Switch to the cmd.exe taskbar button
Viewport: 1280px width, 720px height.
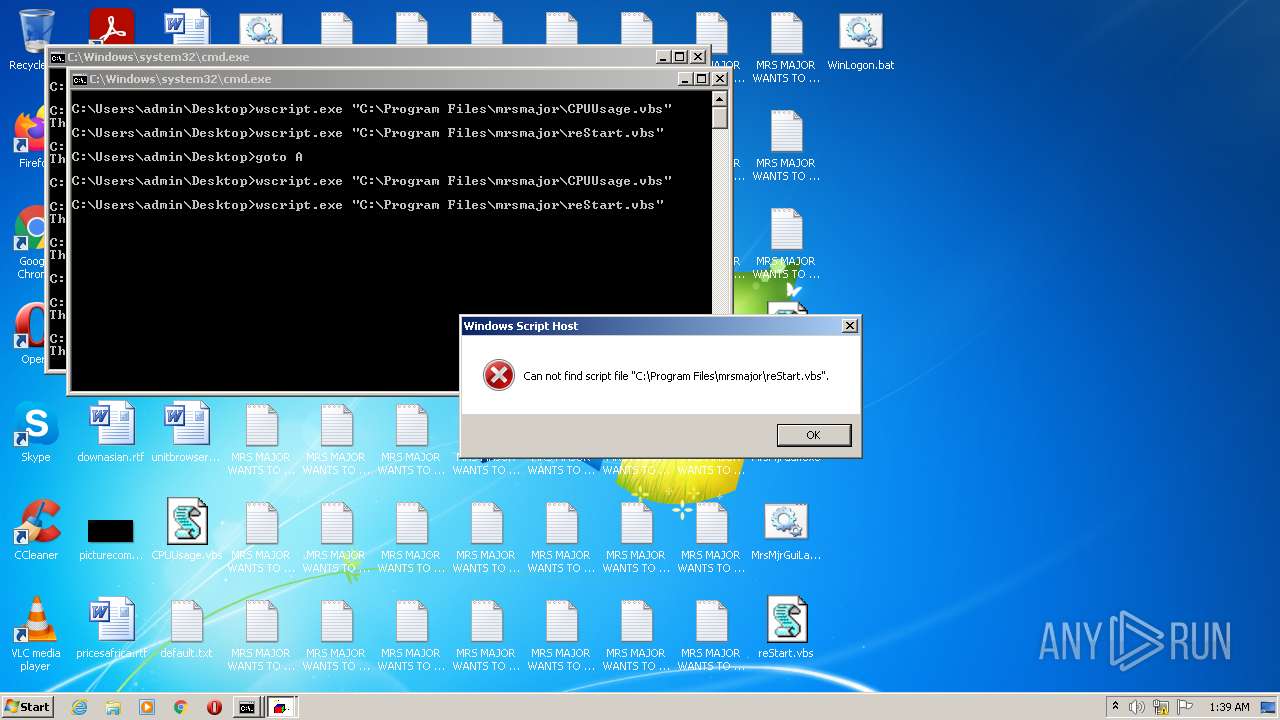[x=247, y=707]
